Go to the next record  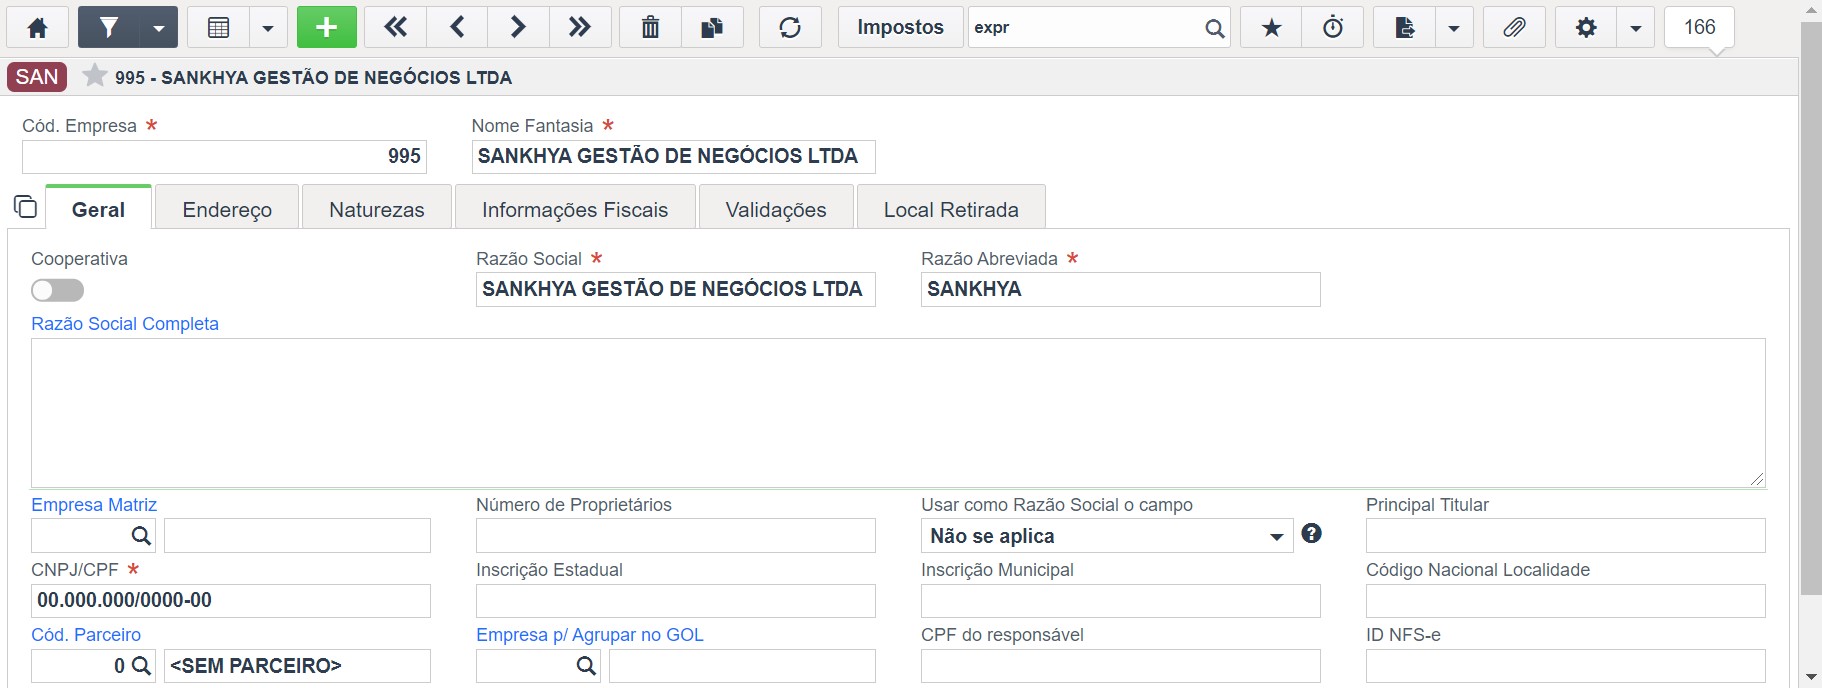(518, 28)
